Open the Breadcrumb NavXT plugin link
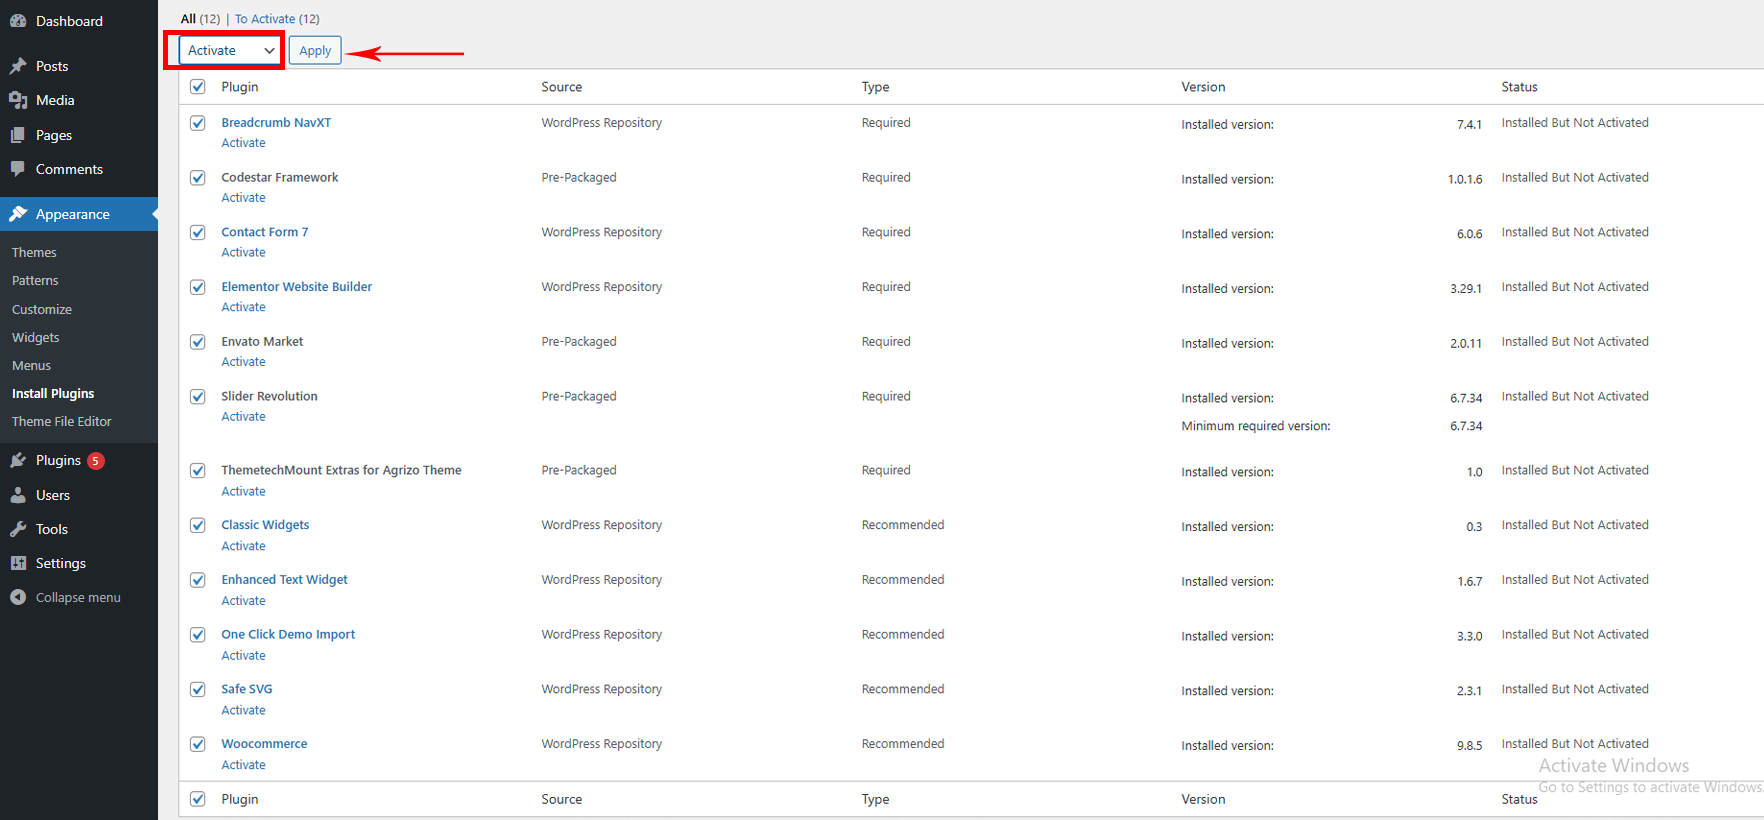The image size is (1764, 820). tap(276, 122)
